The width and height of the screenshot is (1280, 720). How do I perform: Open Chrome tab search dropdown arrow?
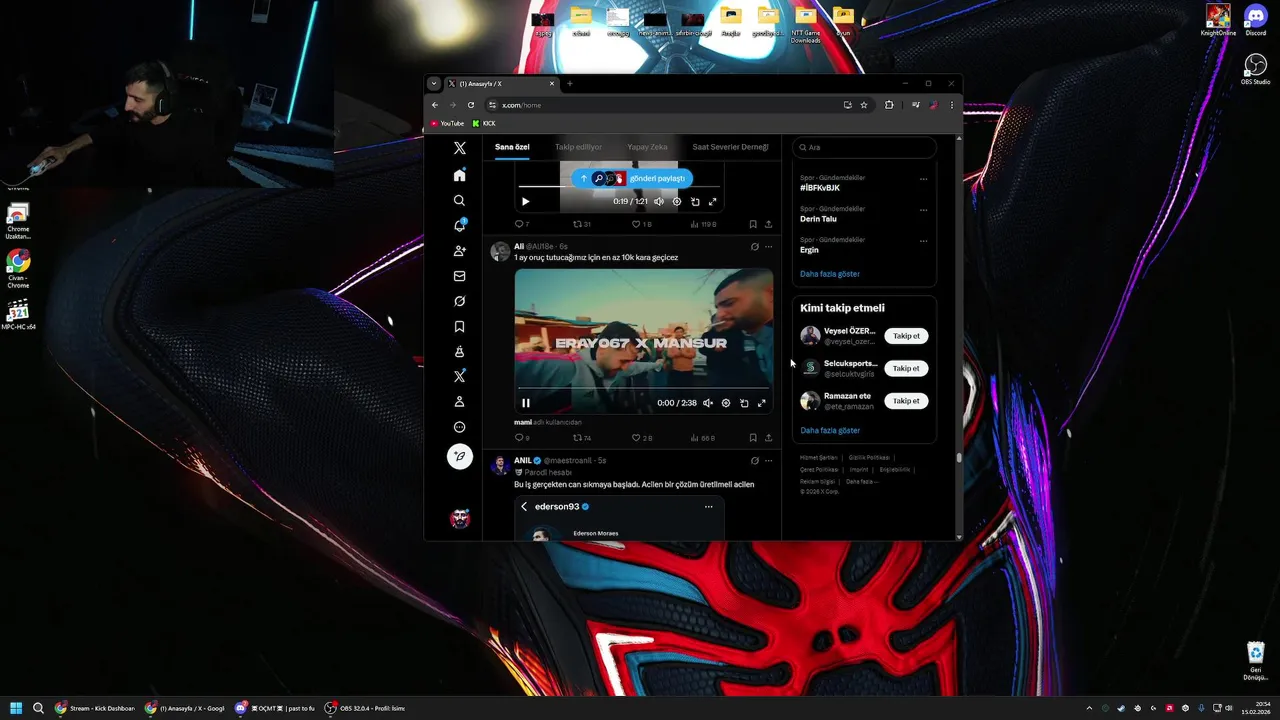click(x=433, y=84)
